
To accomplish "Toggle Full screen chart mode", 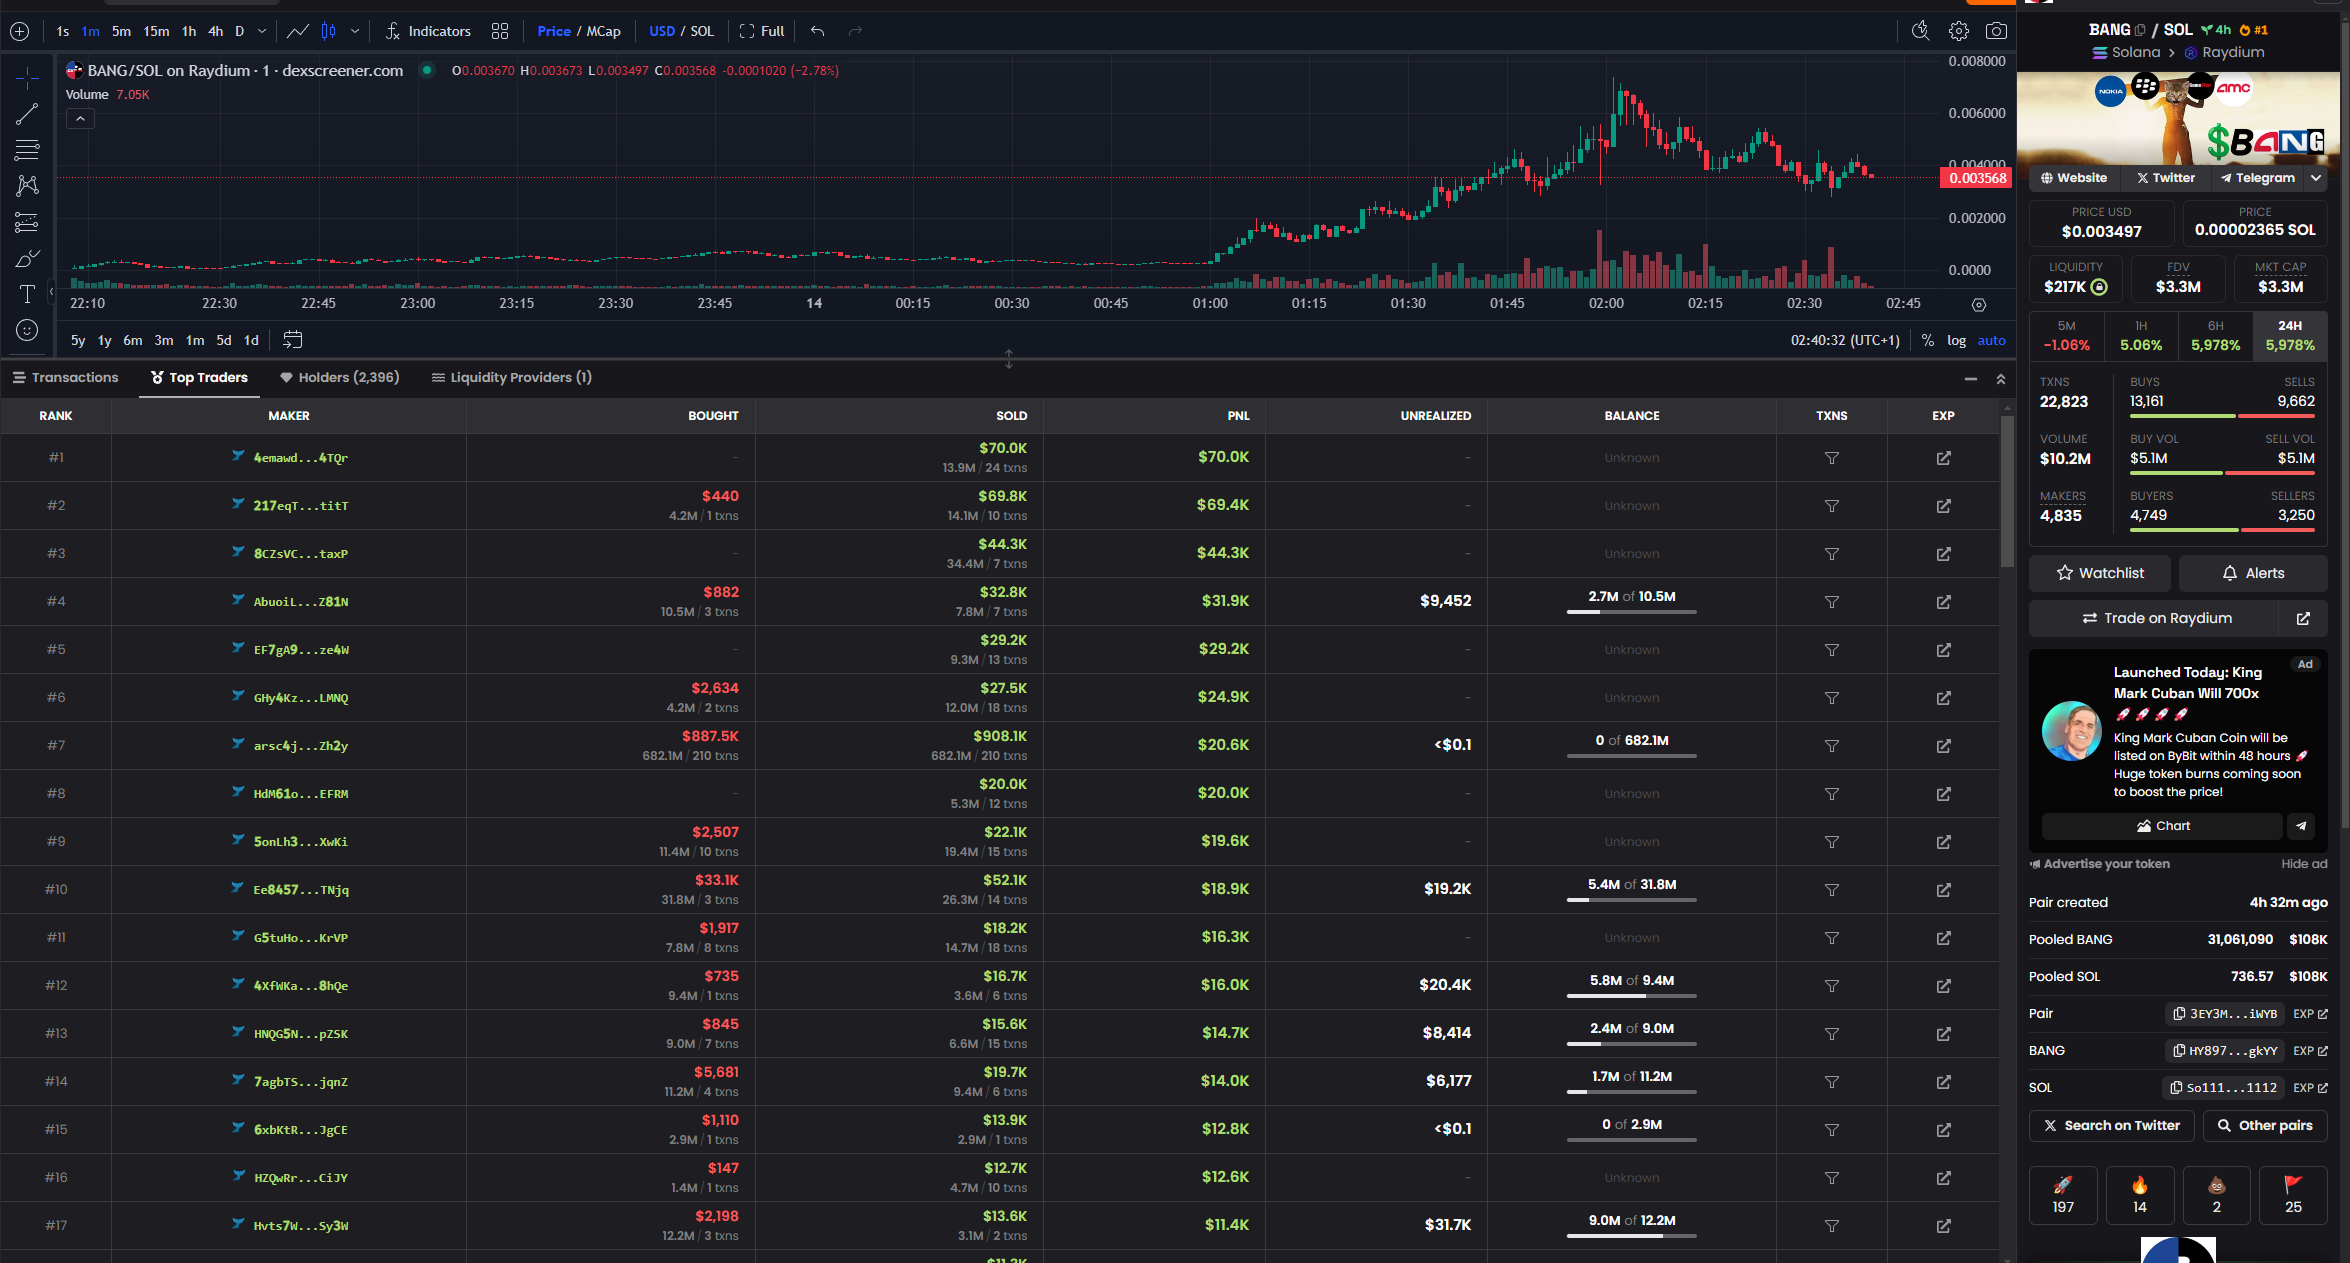I will click(762, 31).
